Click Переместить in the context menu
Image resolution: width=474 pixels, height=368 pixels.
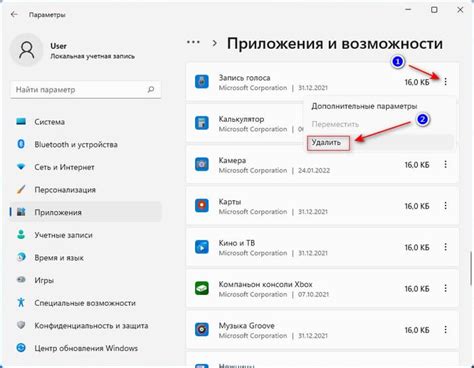(x=335, y=124)
